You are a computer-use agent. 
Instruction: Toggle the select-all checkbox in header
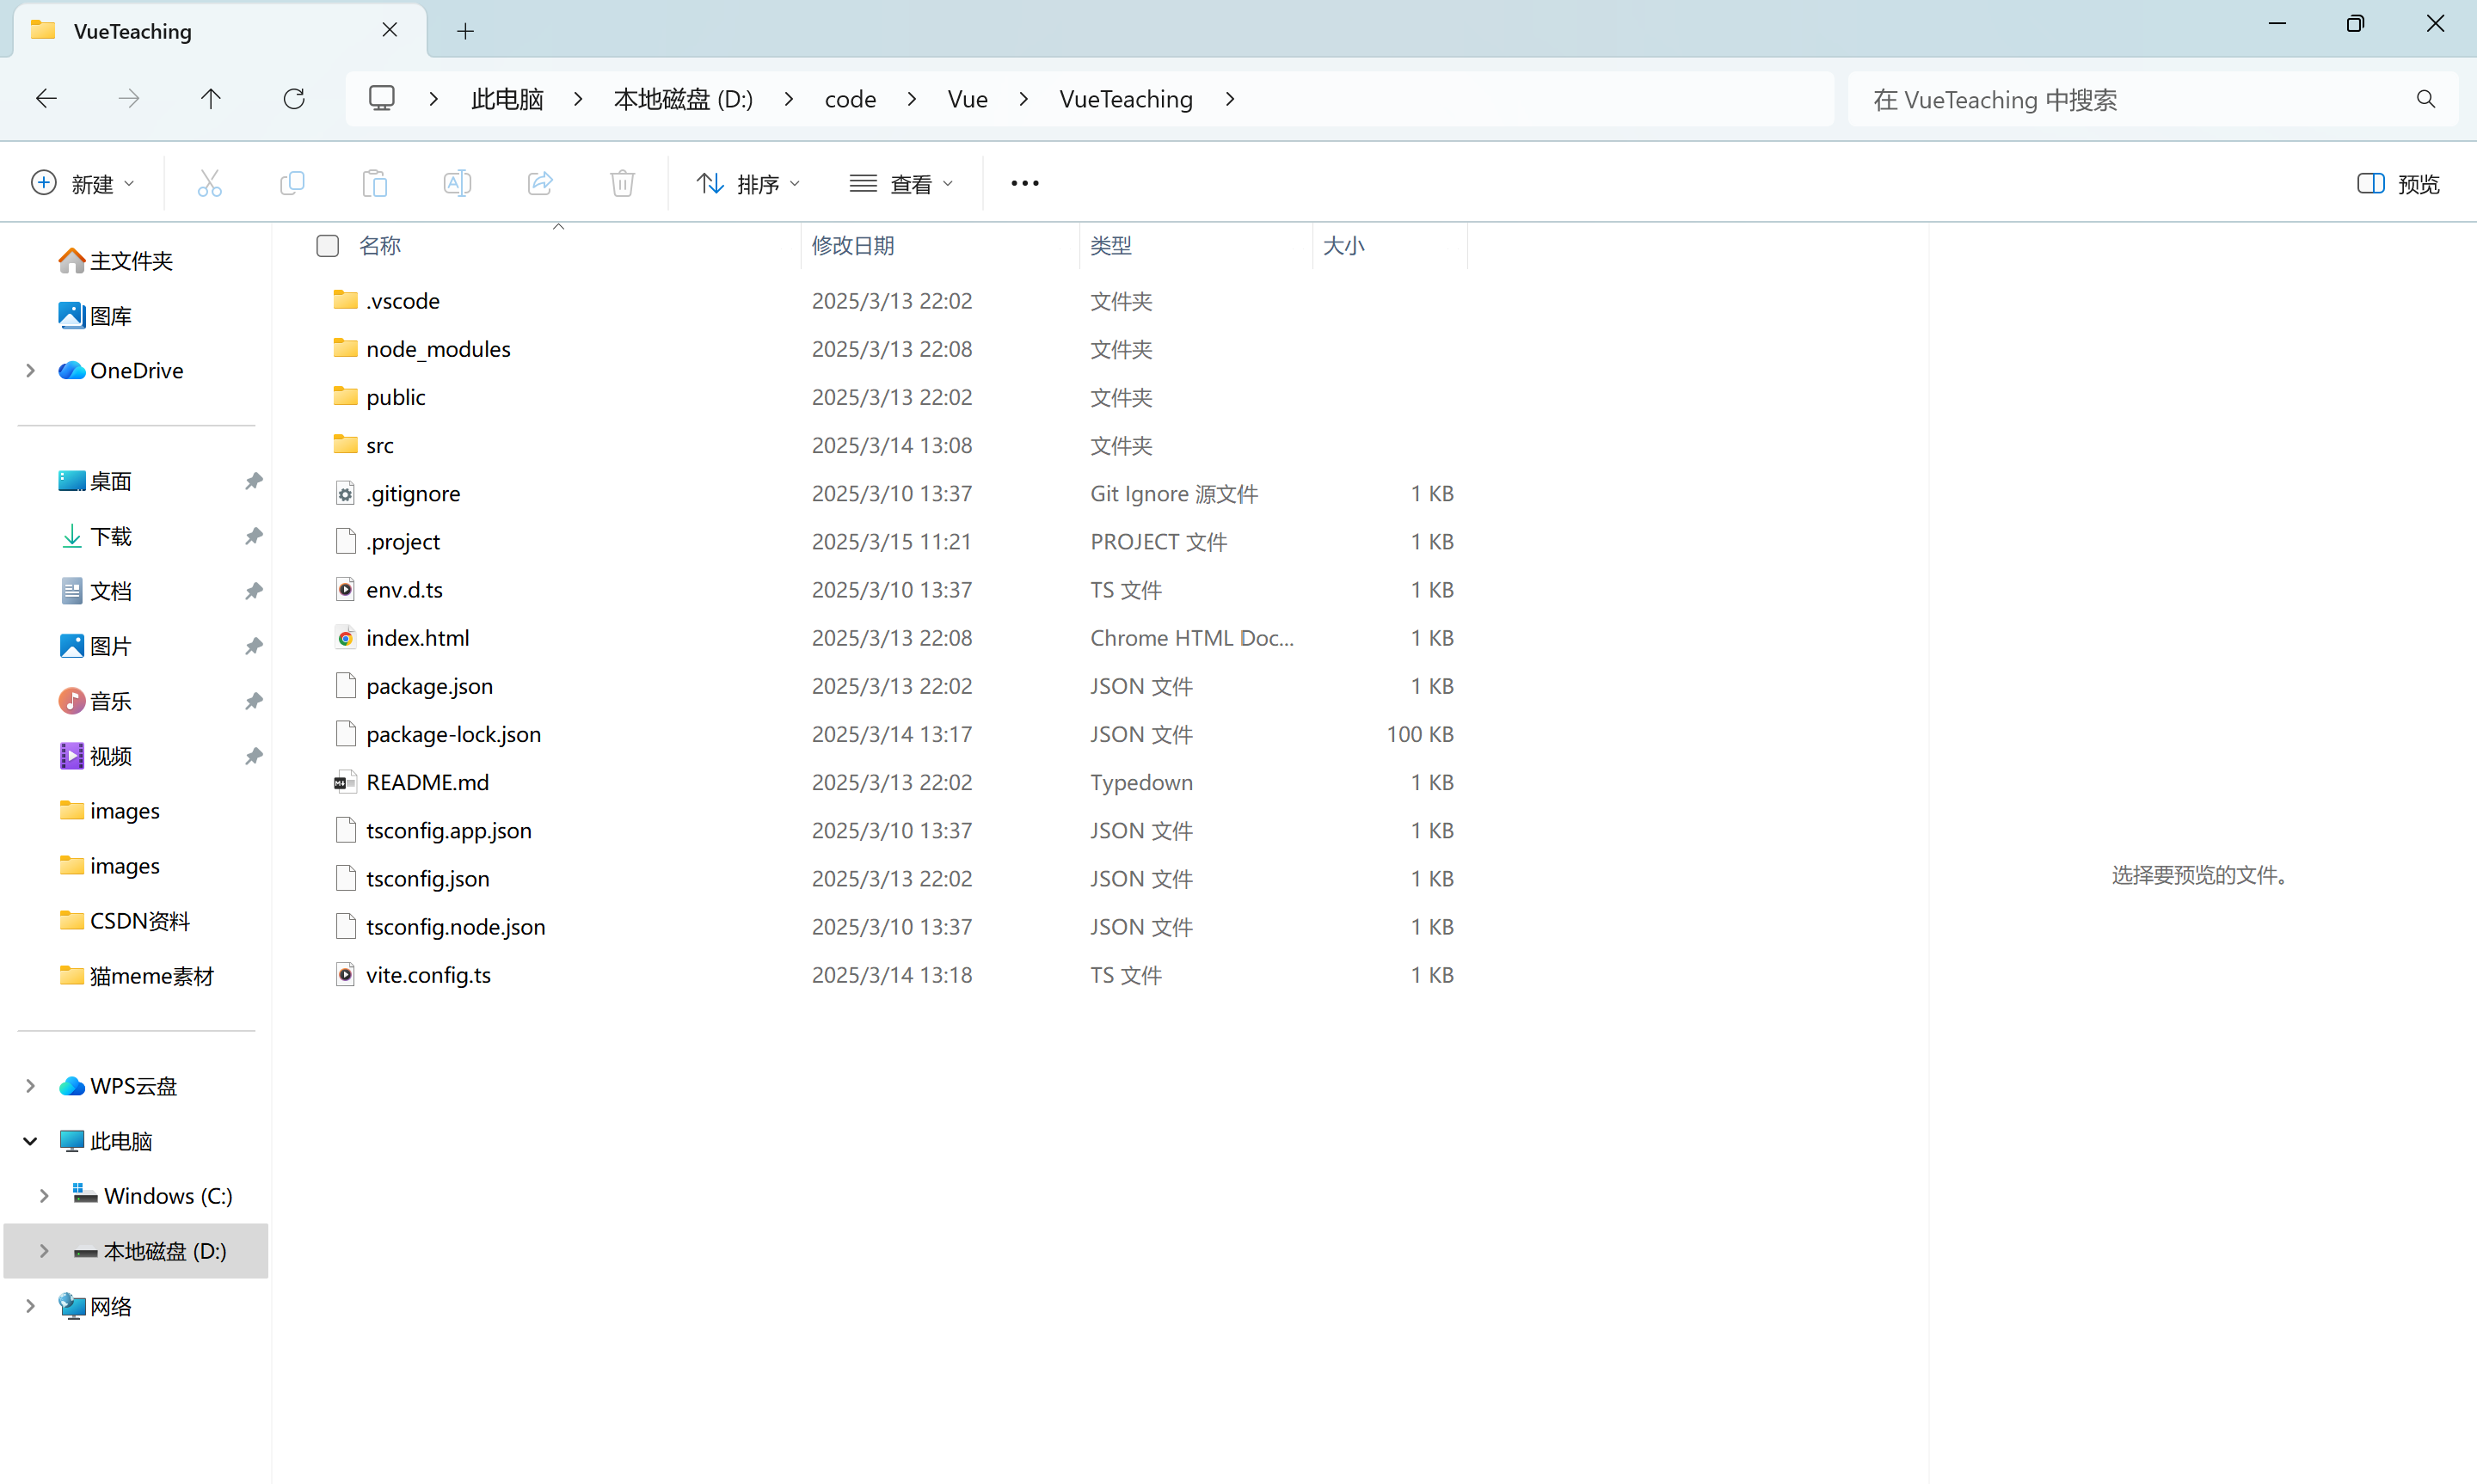tap(328, 246)
